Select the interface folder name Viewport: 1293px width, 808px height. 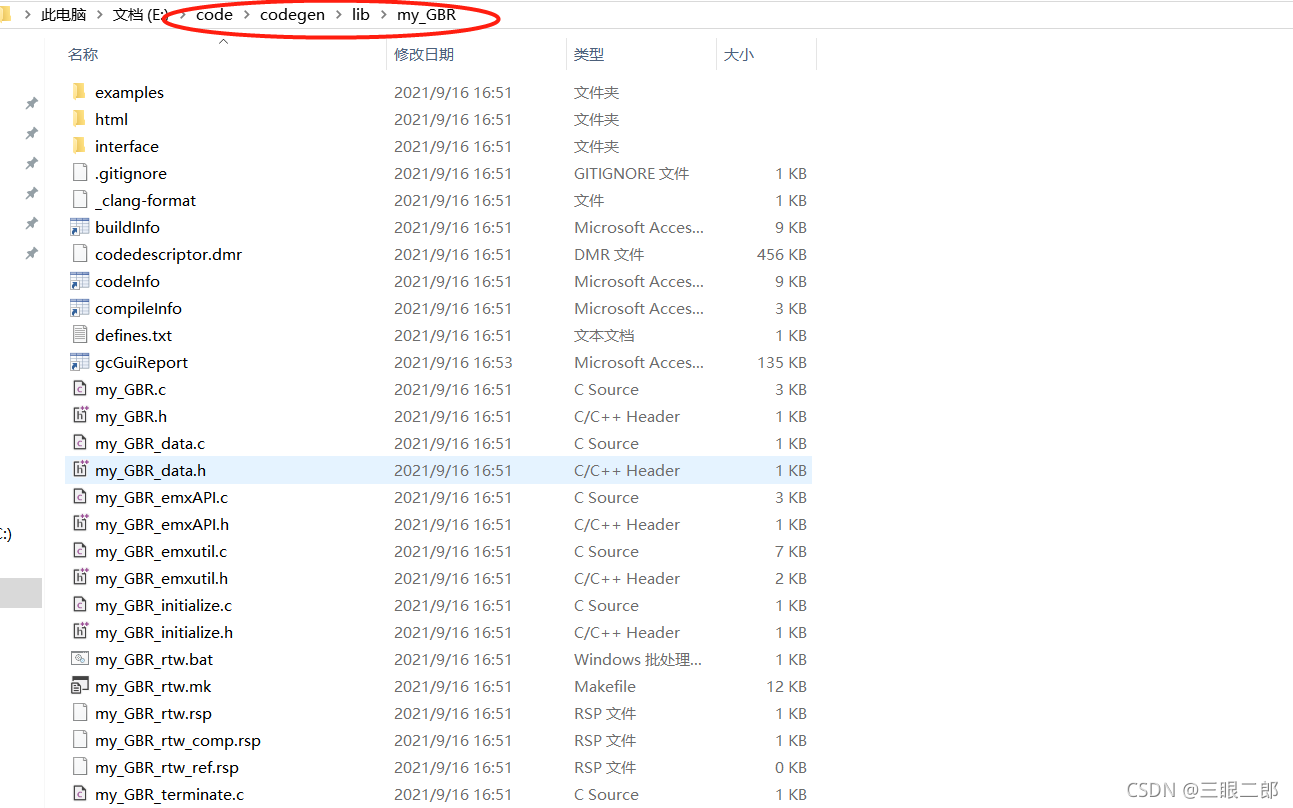pos(127,146)
